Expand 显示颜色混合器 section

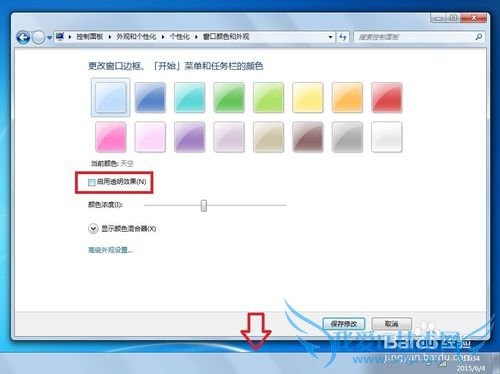point(93,229)
